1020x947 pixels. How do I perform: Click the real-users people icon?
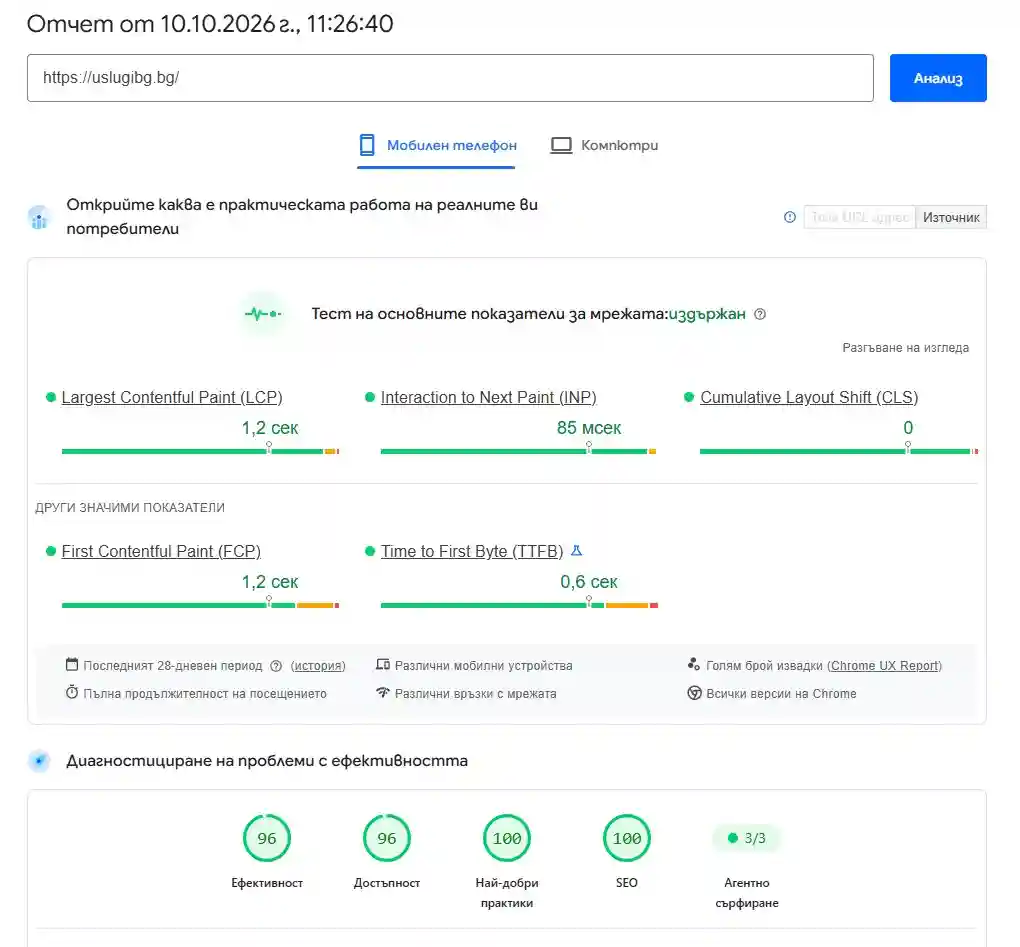click(x=39, y=218)
